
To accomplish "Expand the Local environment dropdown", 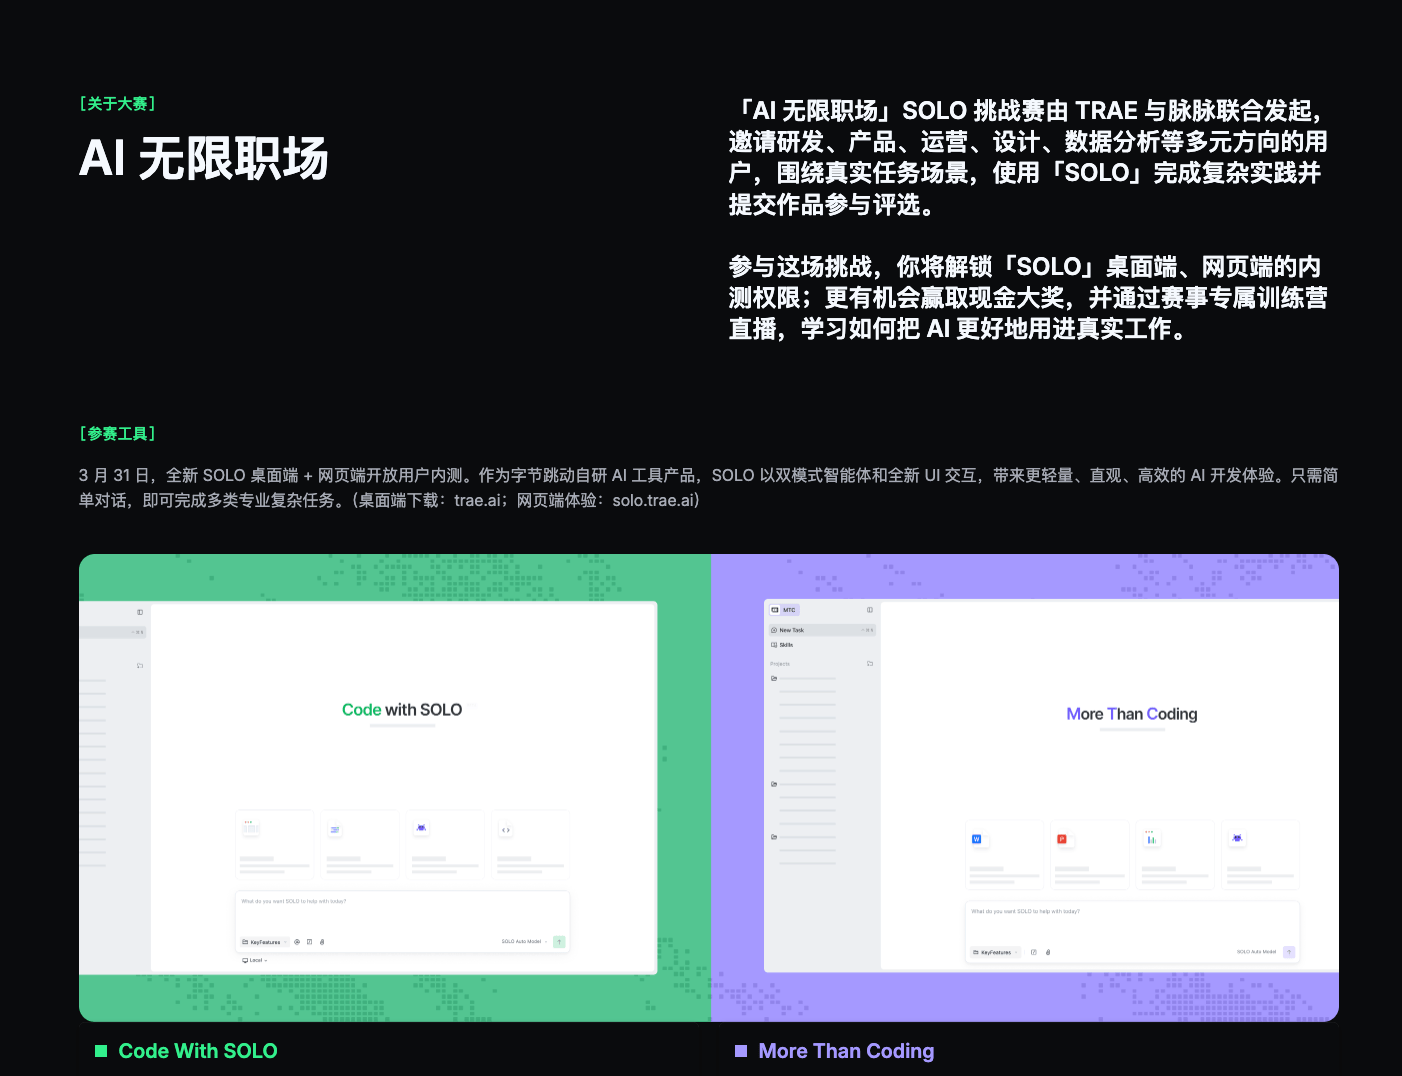I will (x=255, y=960).
